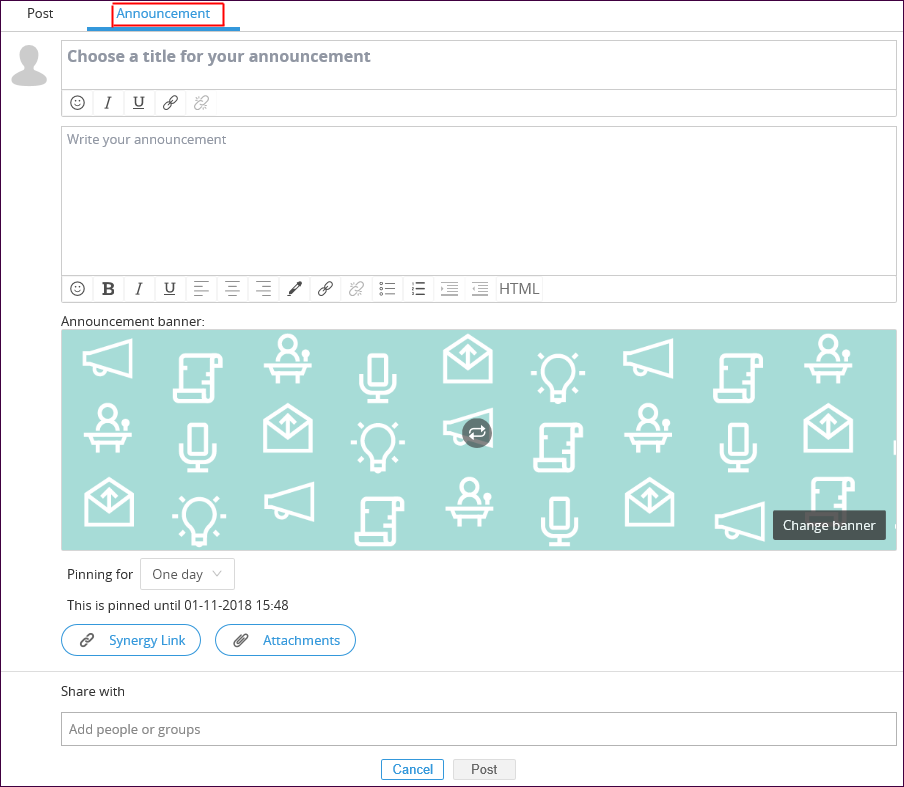Toggle italic in title toolbar
Screen dimensions: 904x787
coord(108,103)
